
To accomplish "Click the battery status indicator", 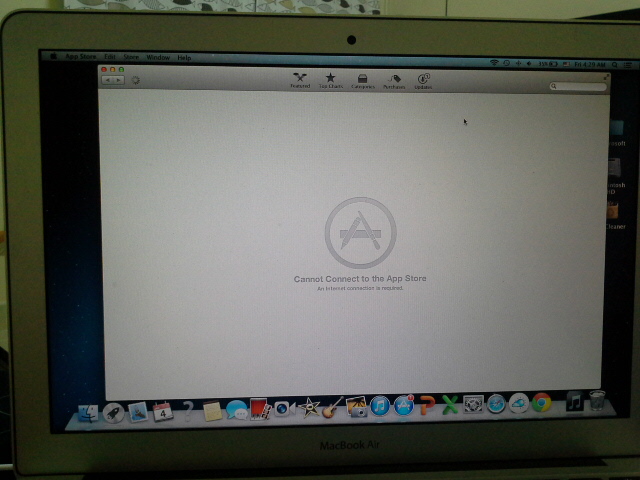I will tap(548, 64).
